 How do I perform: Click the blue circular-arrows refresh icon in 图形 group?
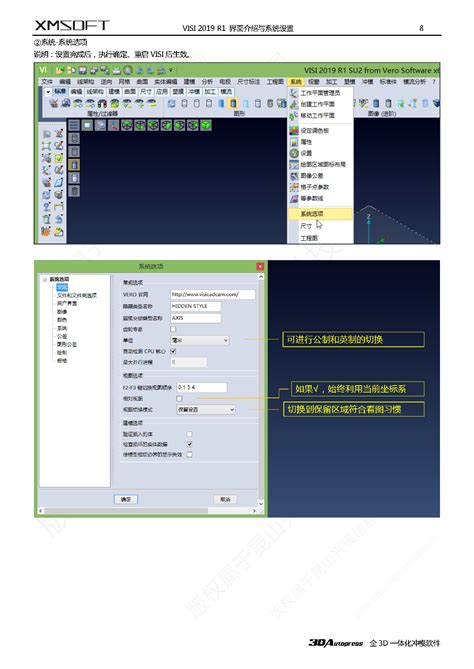(x=172, y=104)
